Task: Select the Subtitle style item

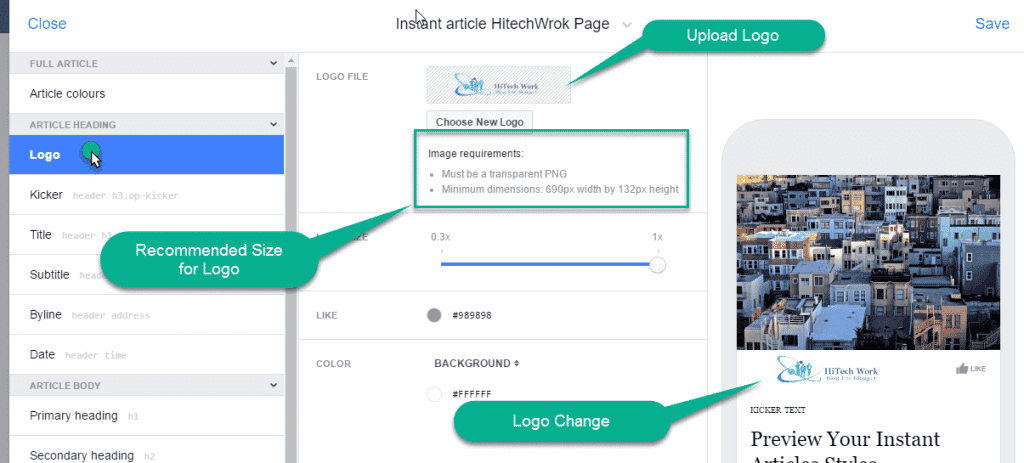Action: click(147, 275)
